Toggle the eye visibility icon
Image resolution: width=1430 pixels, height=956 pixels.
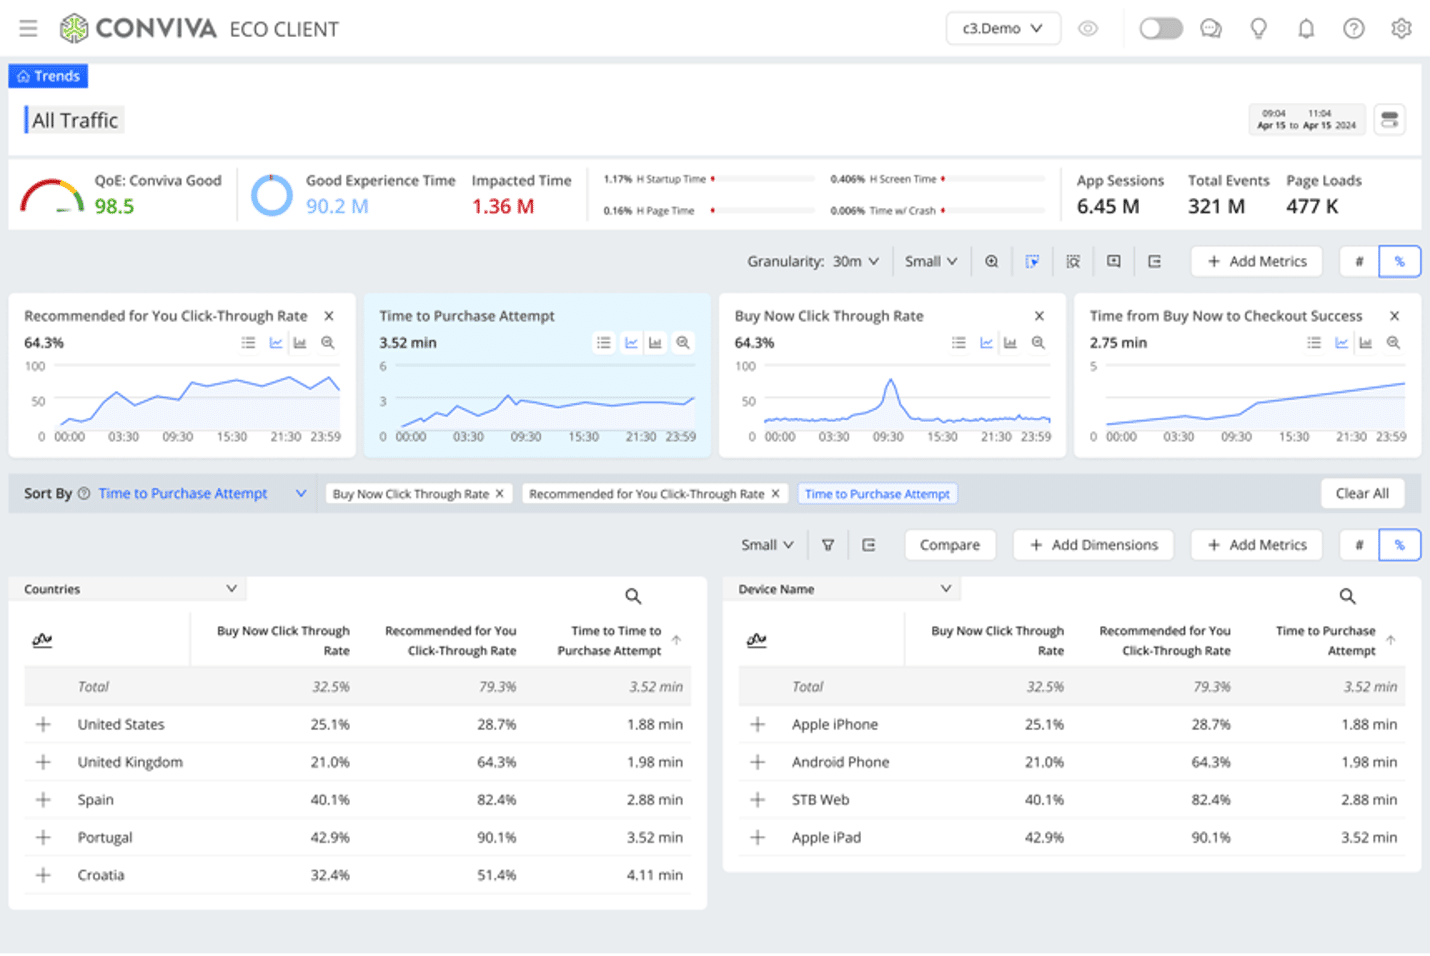point(1088,29)
